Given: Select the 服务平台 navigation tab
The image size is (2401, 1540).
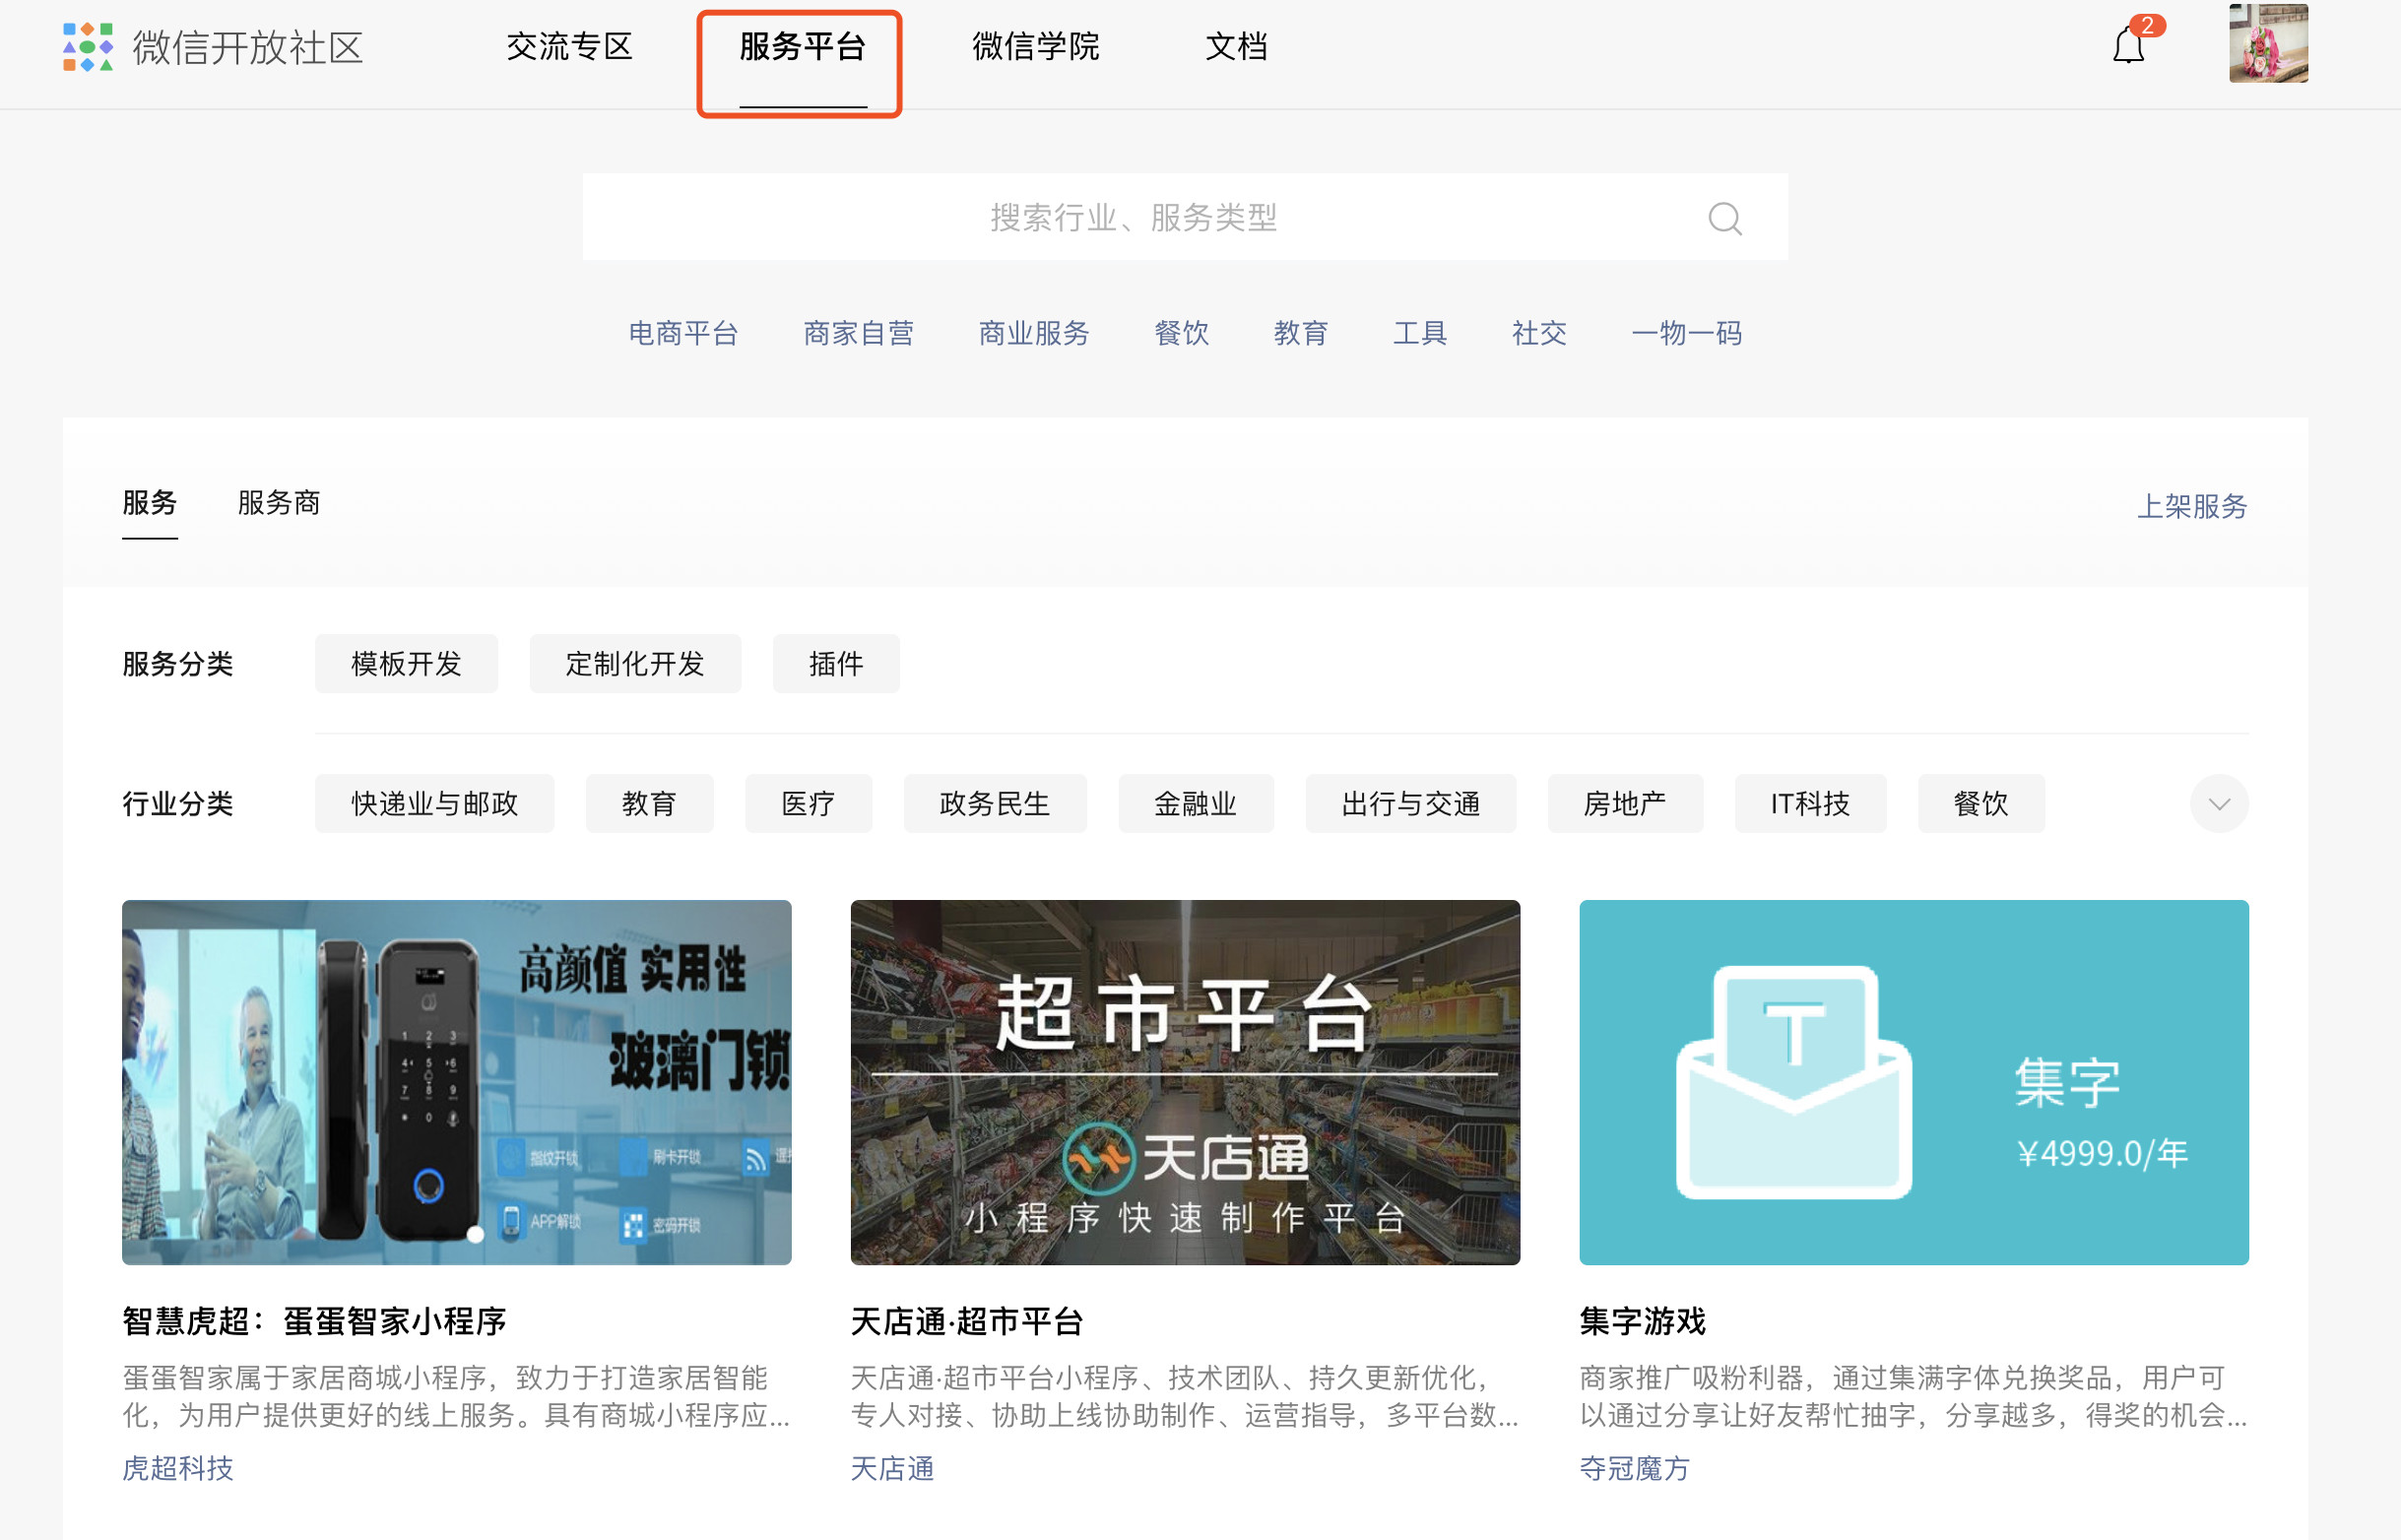Looking at the screenshot, I should (802, 47).
